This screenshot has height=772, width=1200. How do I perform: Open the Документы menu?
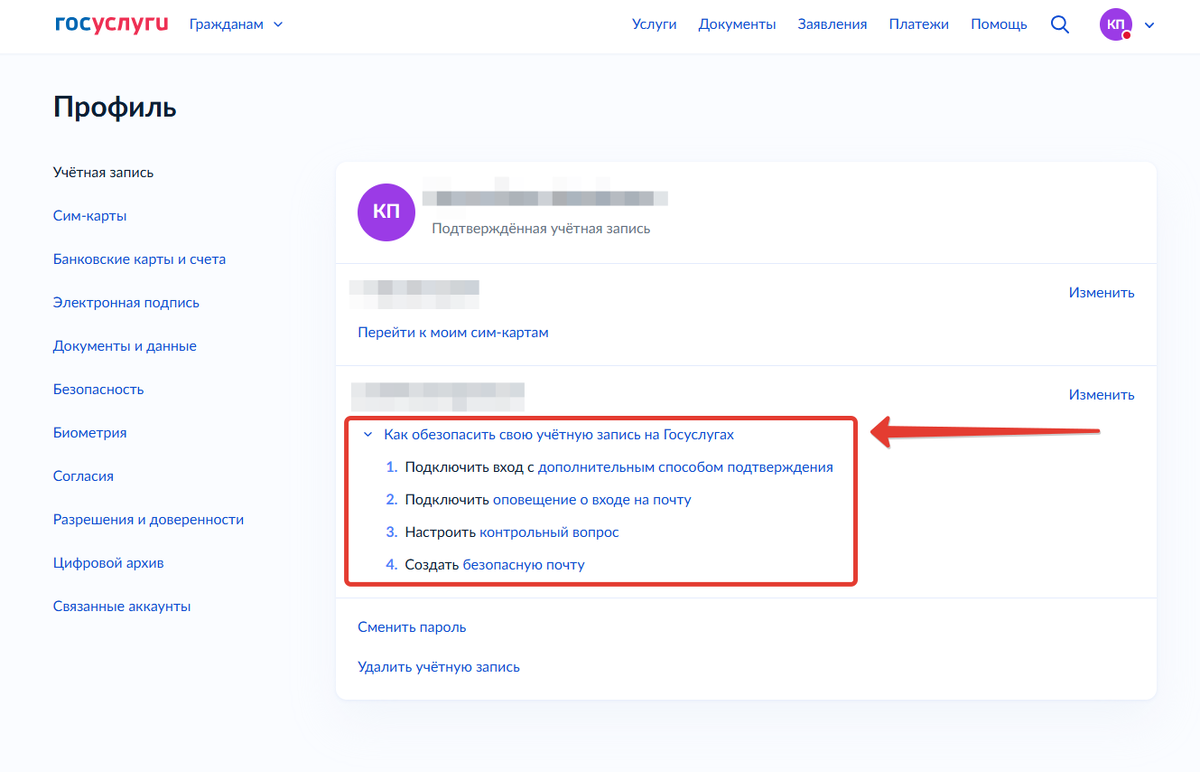coord(737,24)
